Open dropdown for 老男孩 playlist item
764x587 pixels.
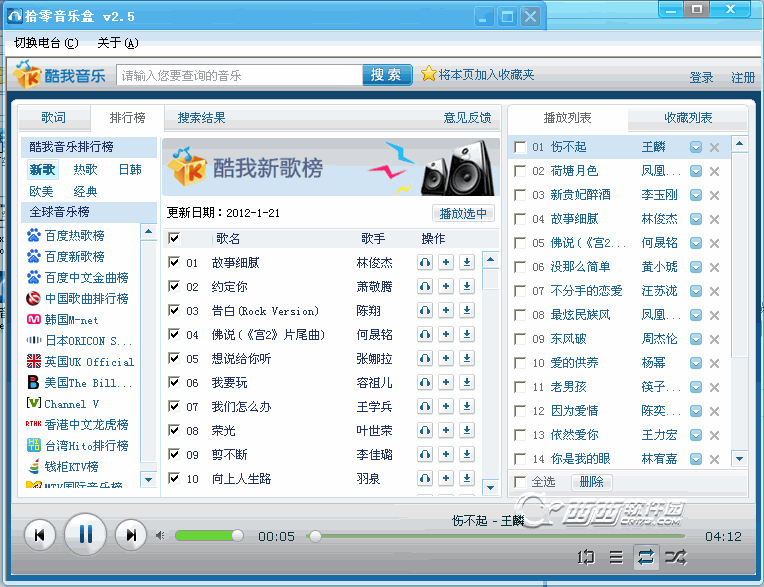(696, 387)
